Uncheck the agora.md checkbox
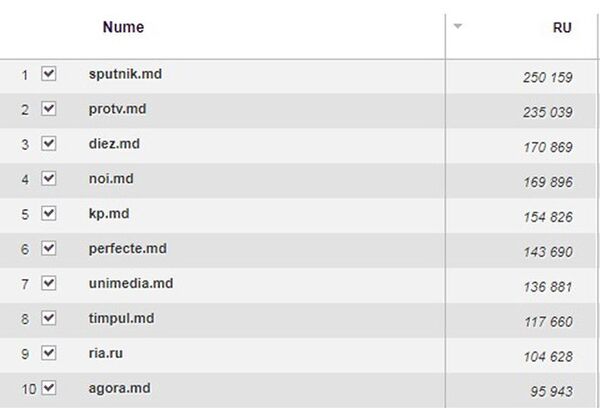 point(49,388)
